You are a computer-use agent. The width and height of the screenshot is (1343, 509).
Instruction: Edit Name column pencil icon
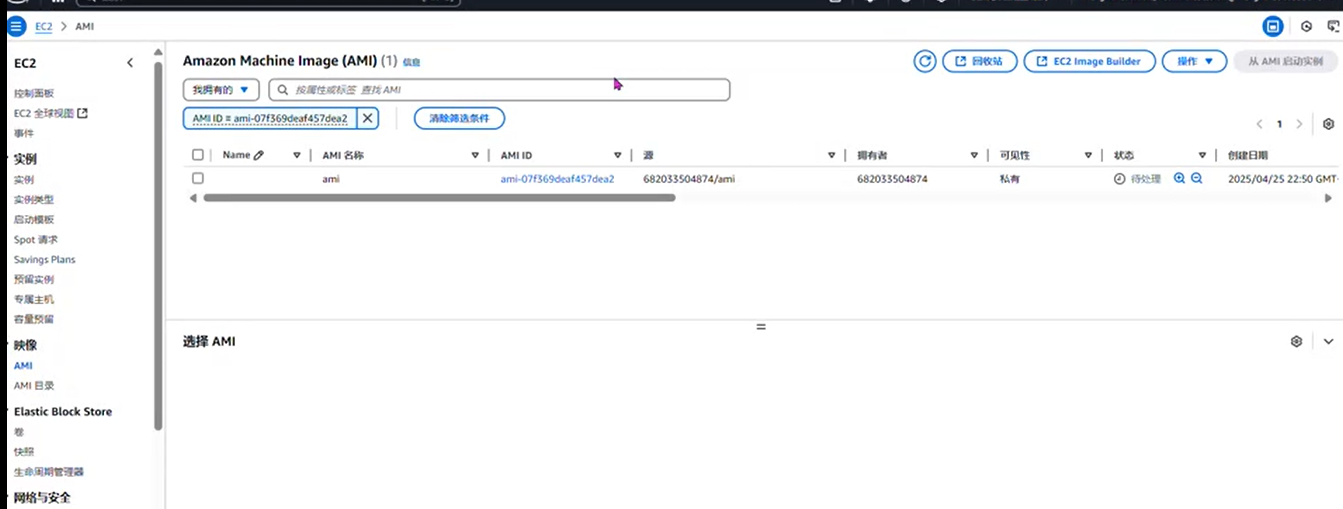tap(259, 155)
